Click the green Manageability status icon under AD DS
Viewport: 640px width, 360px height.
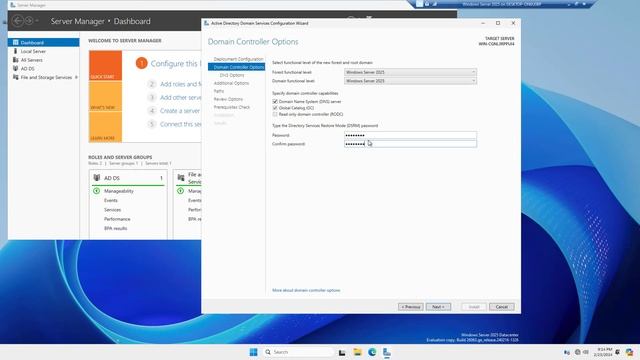pos(96,191)
